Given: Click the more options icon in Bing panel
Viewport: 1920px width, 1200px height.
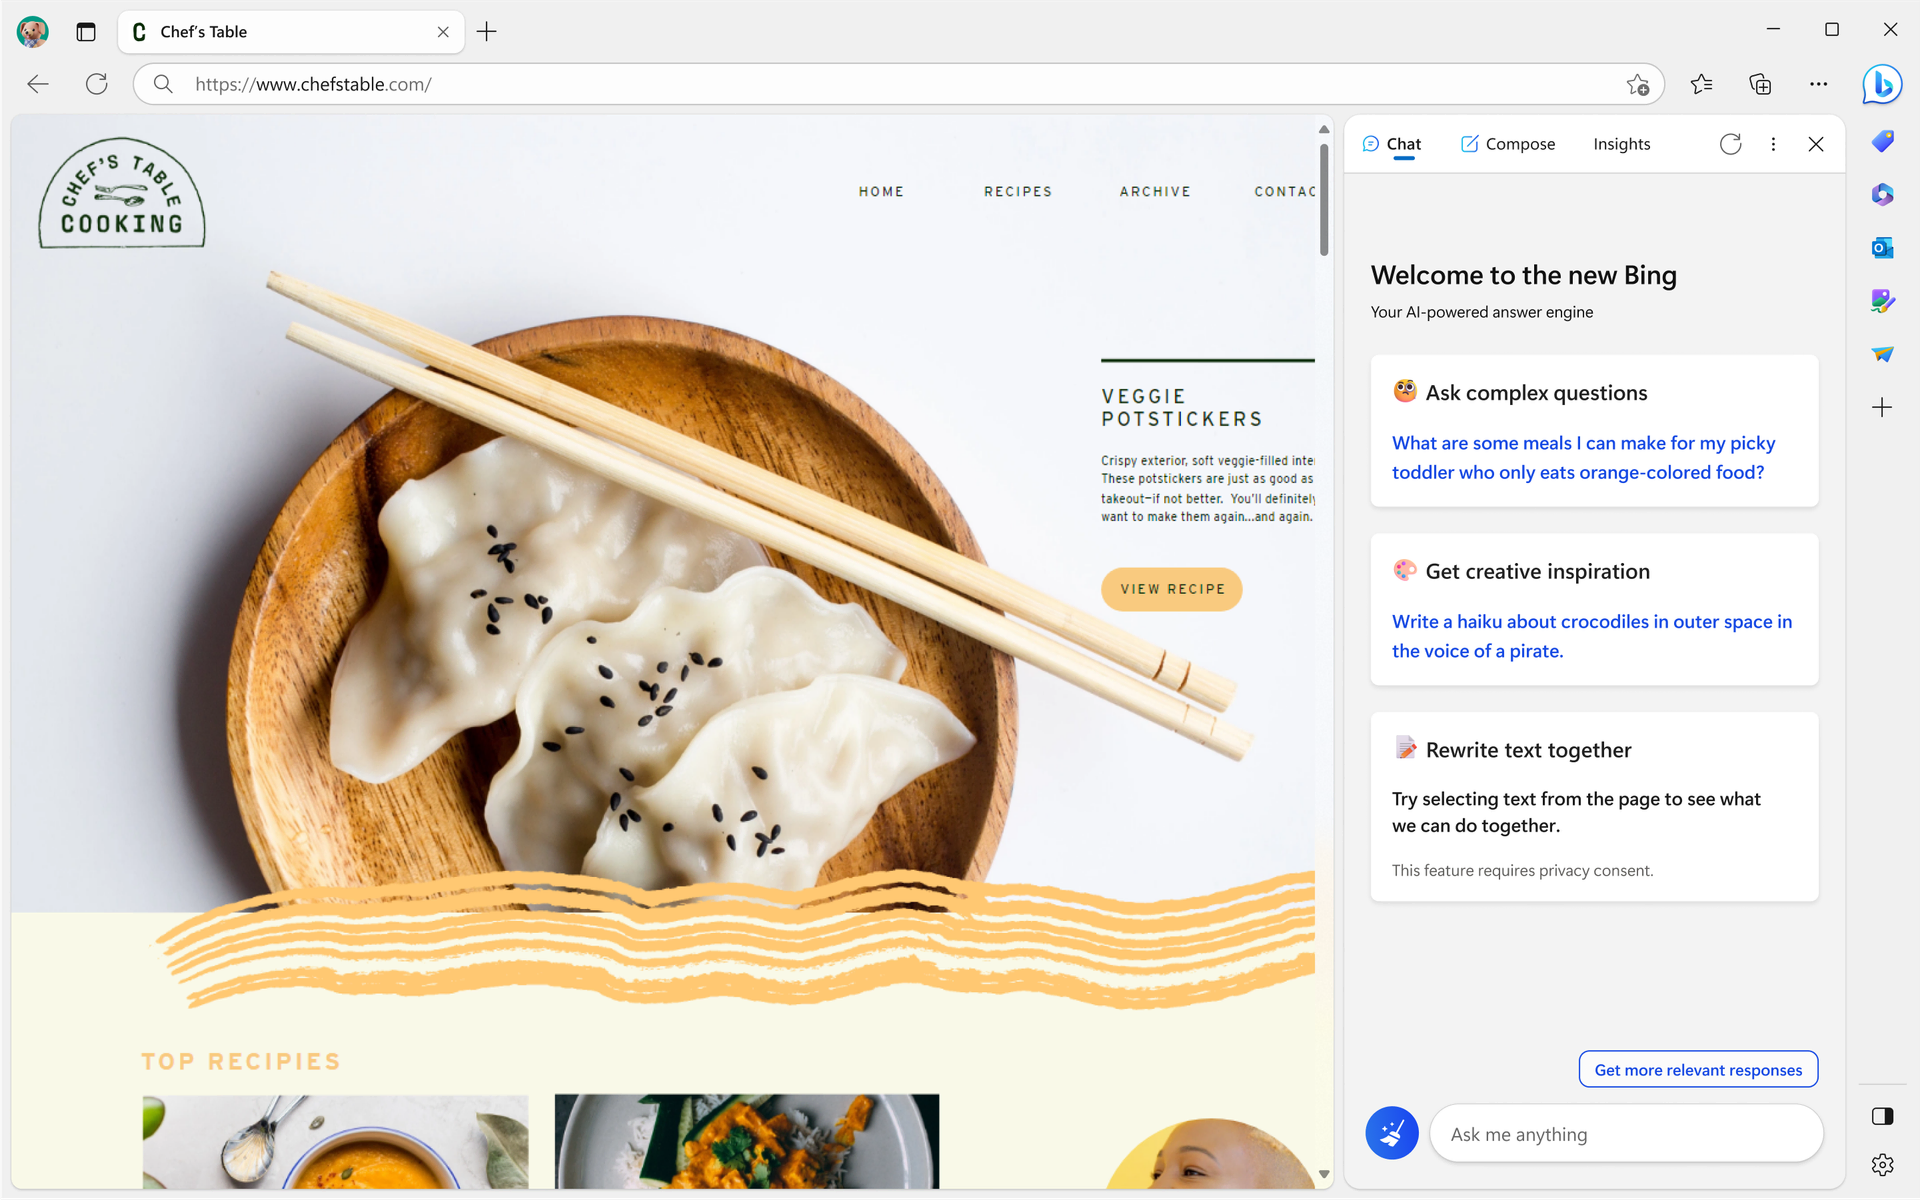Looking at the screenshot, I should tap(1773, 142).
